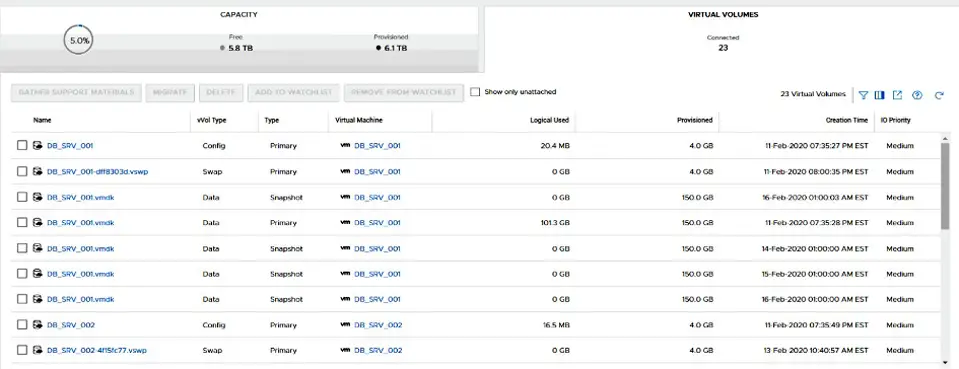Click volume icon beside DB_SRV_002-4f15fc77.vswp
959x369 pixels.
37,351
